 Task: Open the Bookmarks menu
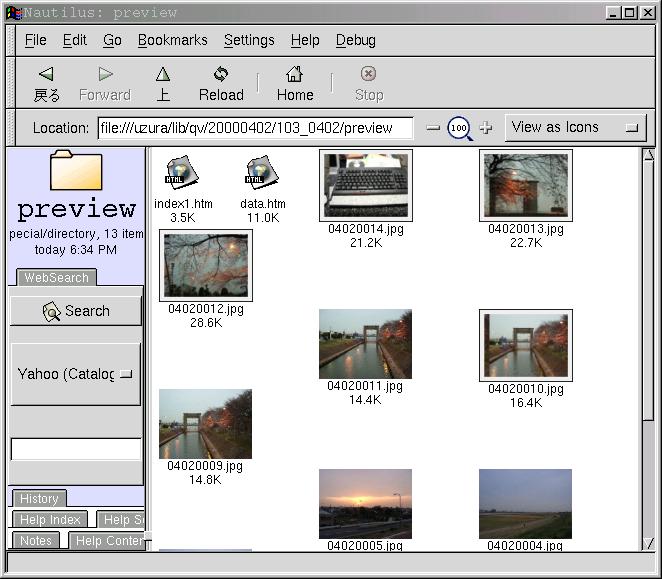tap(172, 40)
